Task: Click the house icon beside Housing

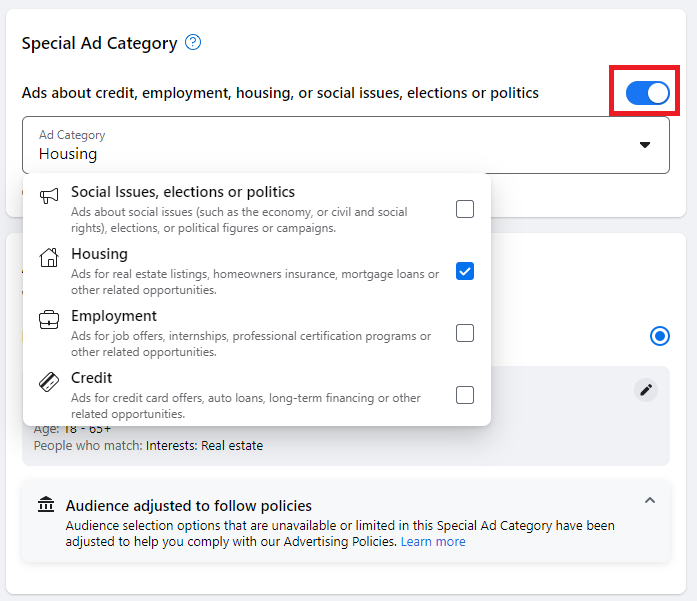Action: click(x=49, y=258)
